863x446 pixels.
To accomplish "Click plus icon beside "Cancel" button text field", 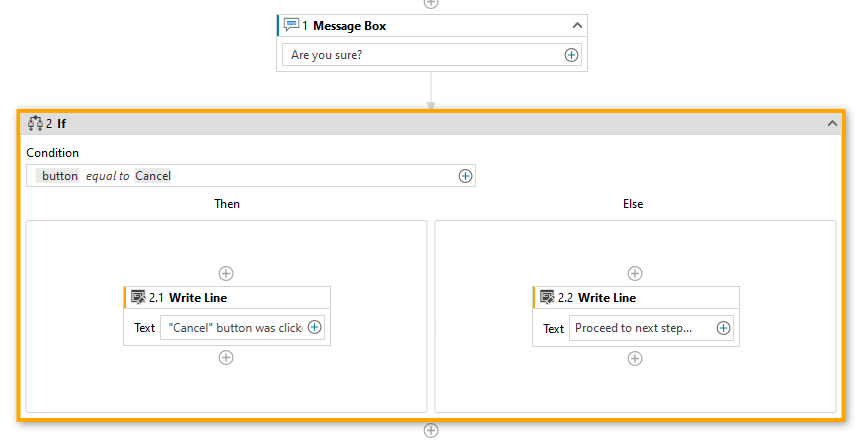I will pyautogui.click(x=315, y=327).
